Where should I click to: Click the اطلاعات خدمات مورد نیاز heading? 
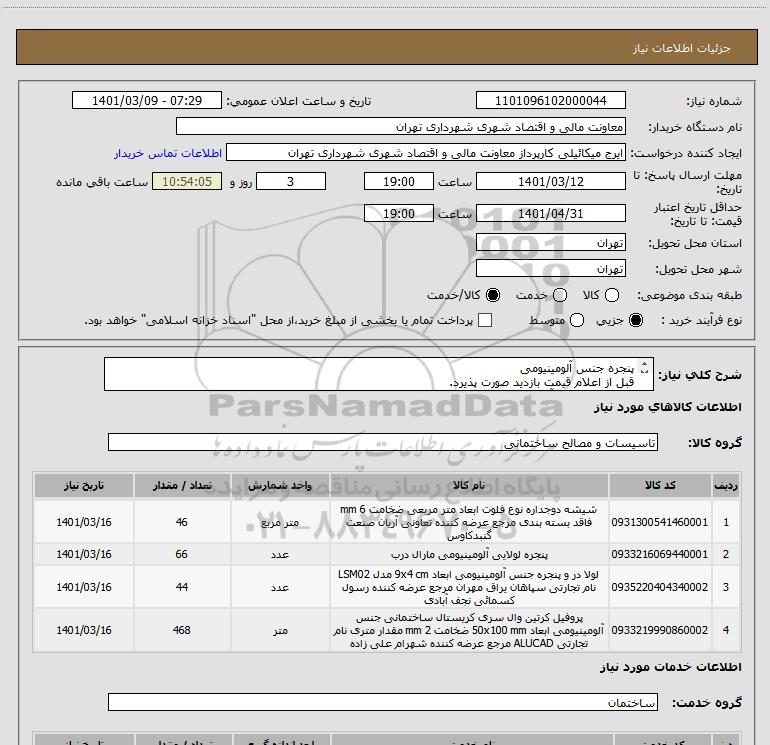[670, 667]
